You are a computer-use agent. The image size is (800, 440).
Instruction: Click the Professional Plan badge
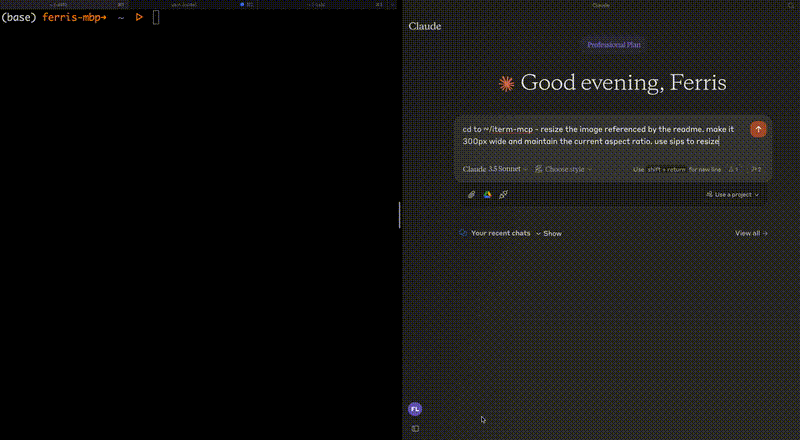point(612,45)
